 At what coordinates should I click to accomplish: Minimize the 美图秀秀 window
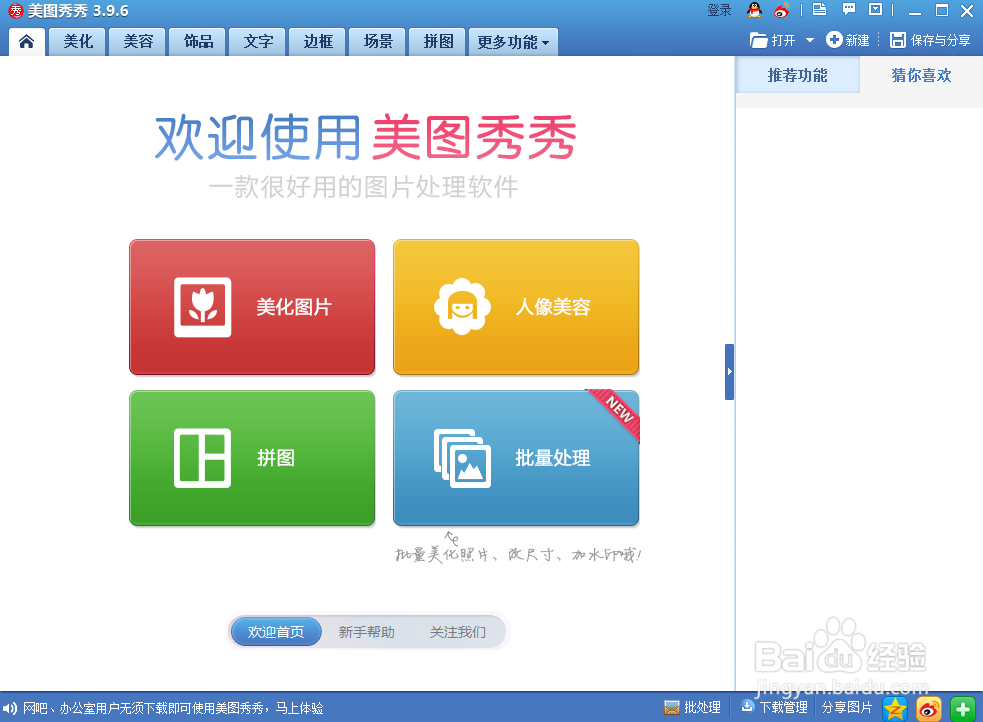915,11
